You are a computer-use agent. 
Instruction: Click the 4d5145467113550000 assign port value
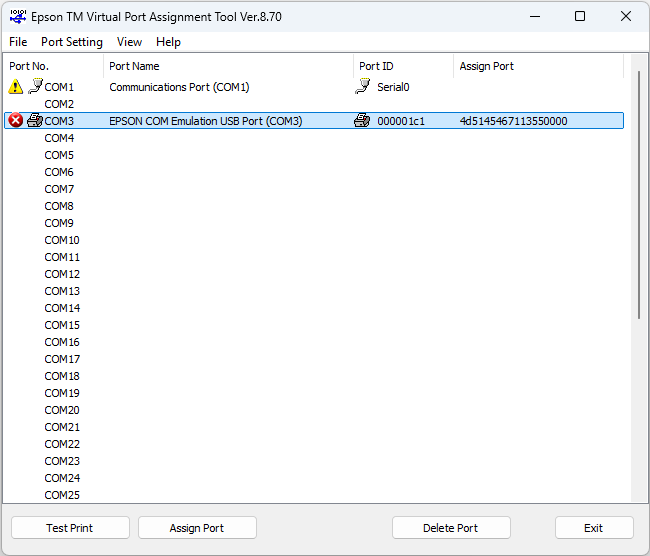514,121
